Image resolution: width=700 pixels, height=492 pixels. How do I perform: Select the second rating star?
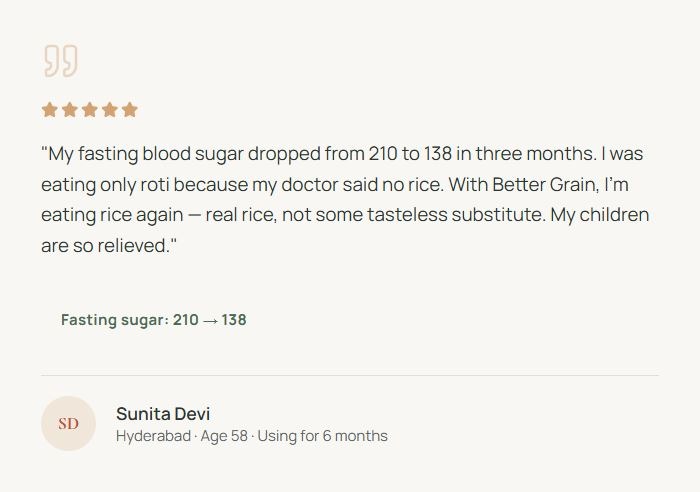70,110
